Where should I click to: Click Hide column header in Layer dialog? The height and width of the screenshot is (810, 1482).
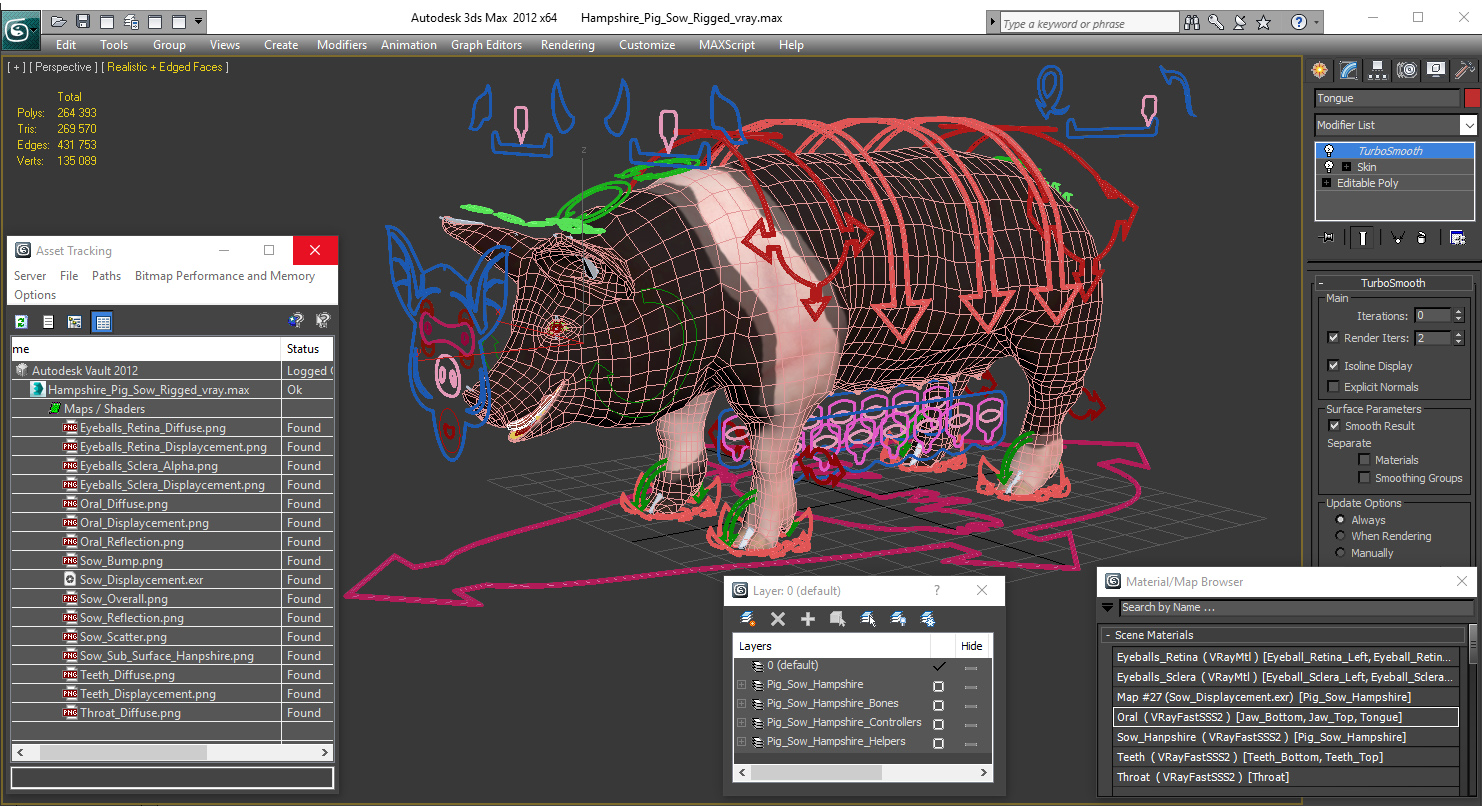pos(972,646)
